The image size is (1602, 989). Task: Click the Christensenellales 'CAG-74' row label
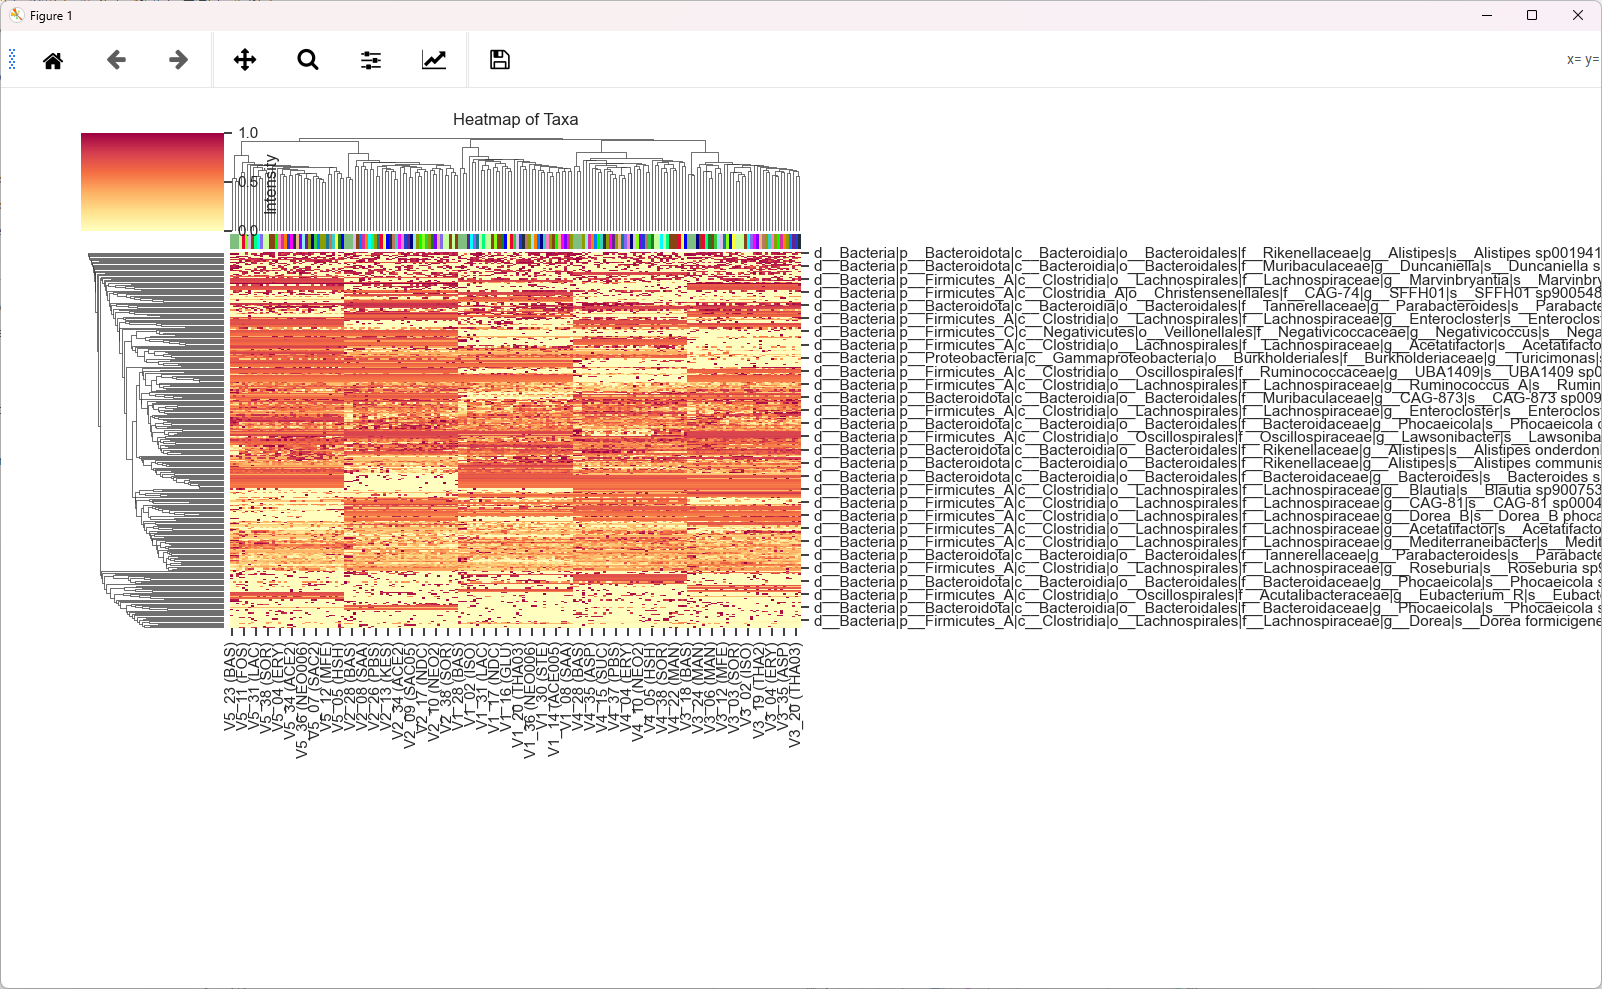pyautogui.click(x=1207, y=293)
